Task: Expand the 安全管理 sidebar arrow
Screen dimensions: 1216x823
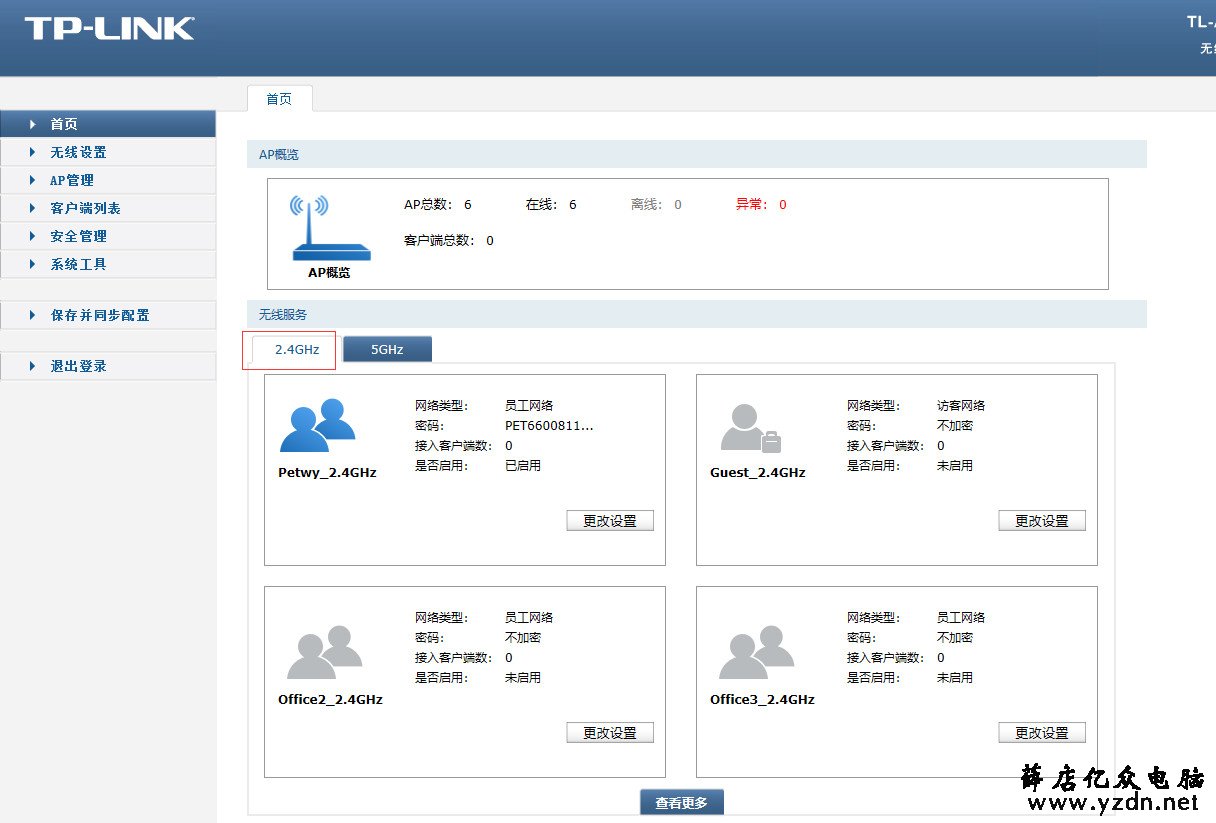Action: (32, 236)
